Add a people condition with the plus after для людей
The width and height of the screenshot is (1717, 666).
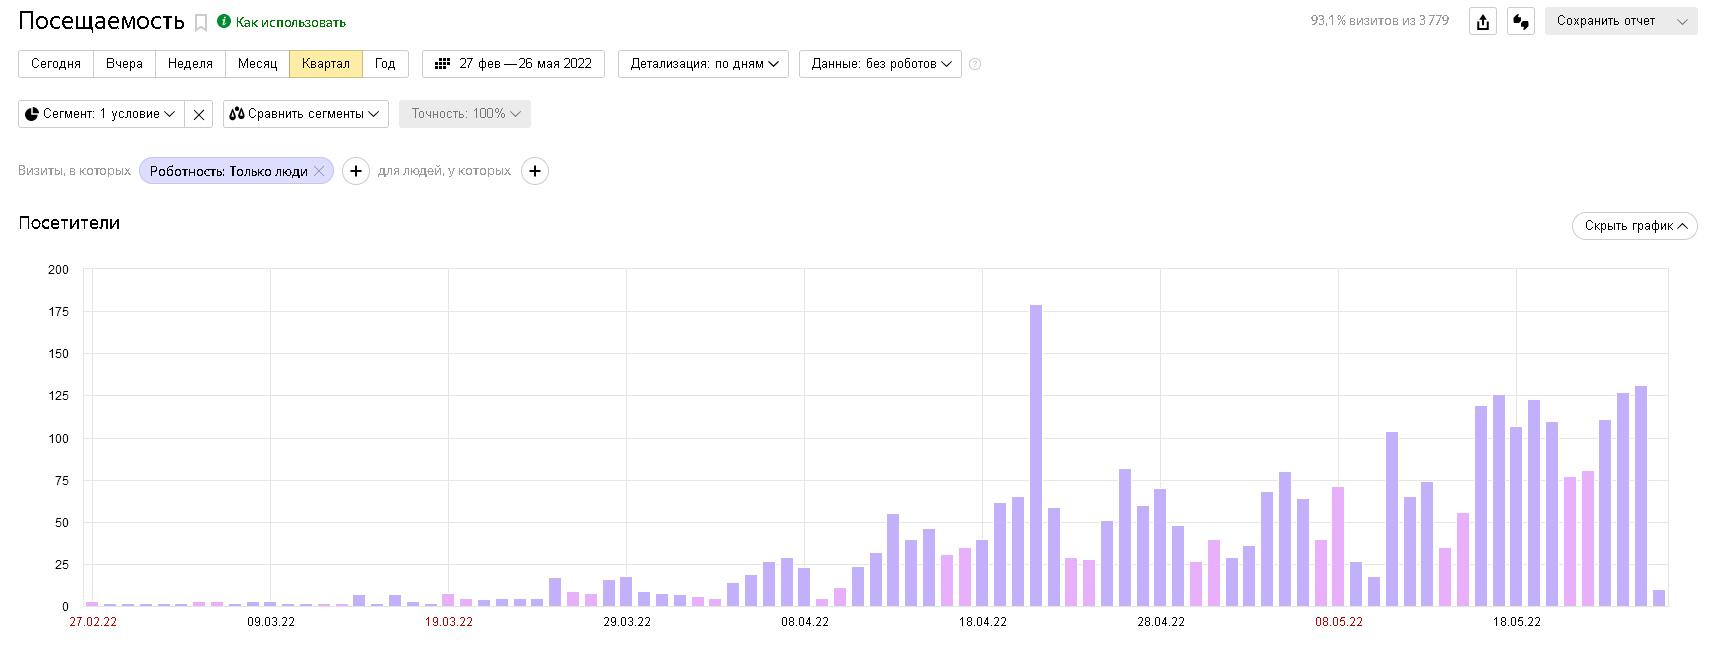(535, 171)
